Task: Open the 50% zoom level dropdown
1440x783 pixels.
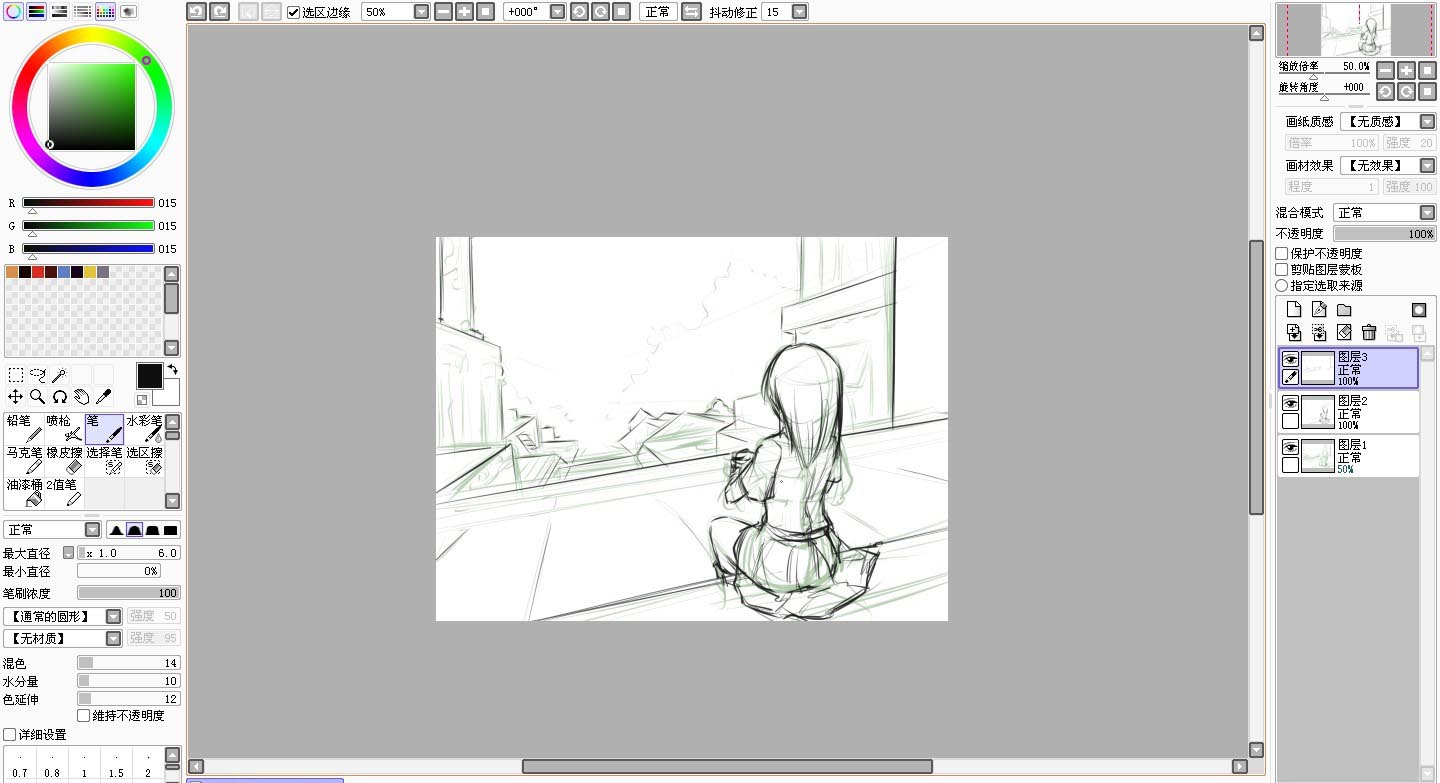Action: pyautogui.click(x=421, y=12)
